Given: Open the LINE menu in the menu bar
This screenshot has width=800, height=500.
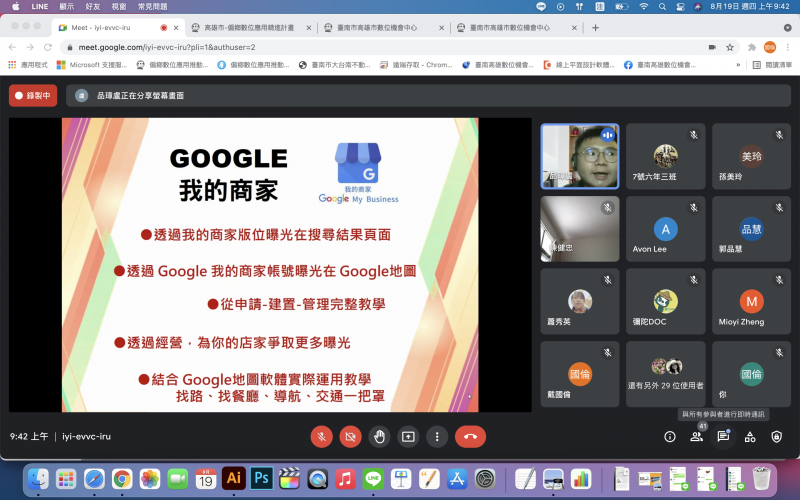Looking at the screenshot, I should pyautogui.click(x=39, y=7).
